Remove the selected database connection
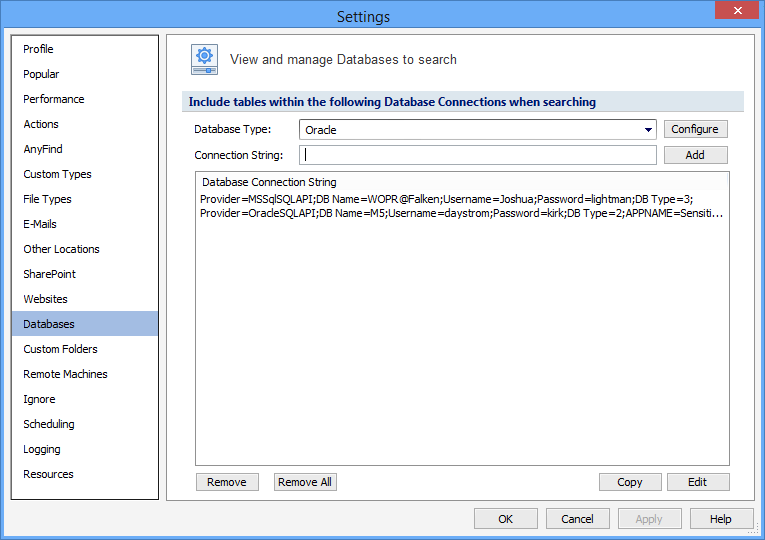 coord(226,482)
